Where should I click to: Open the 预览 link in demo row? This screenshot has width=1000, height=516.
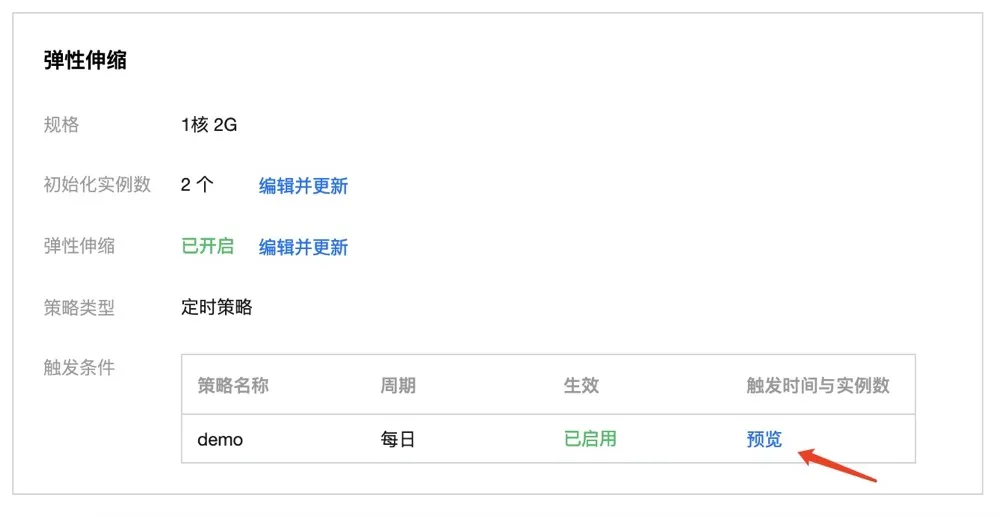pyautogui.click(x=764, y=439)
